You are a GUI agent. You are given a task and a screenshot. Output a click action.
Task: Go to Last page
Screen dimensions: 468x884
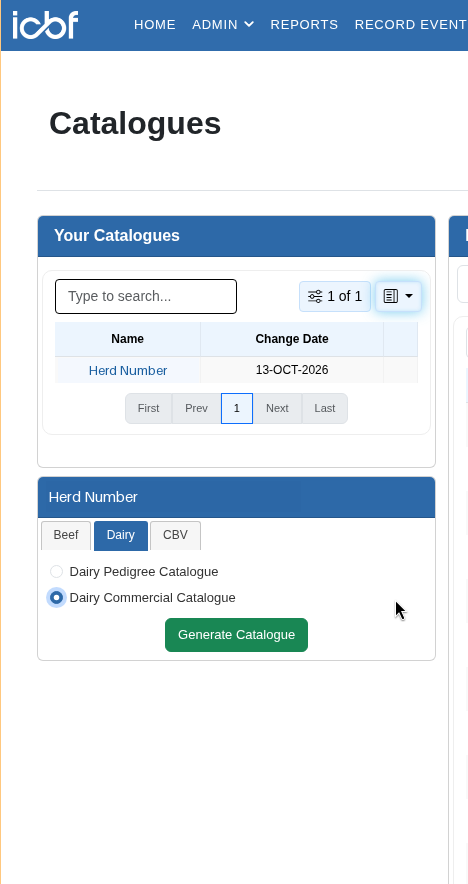pos(325,408)
